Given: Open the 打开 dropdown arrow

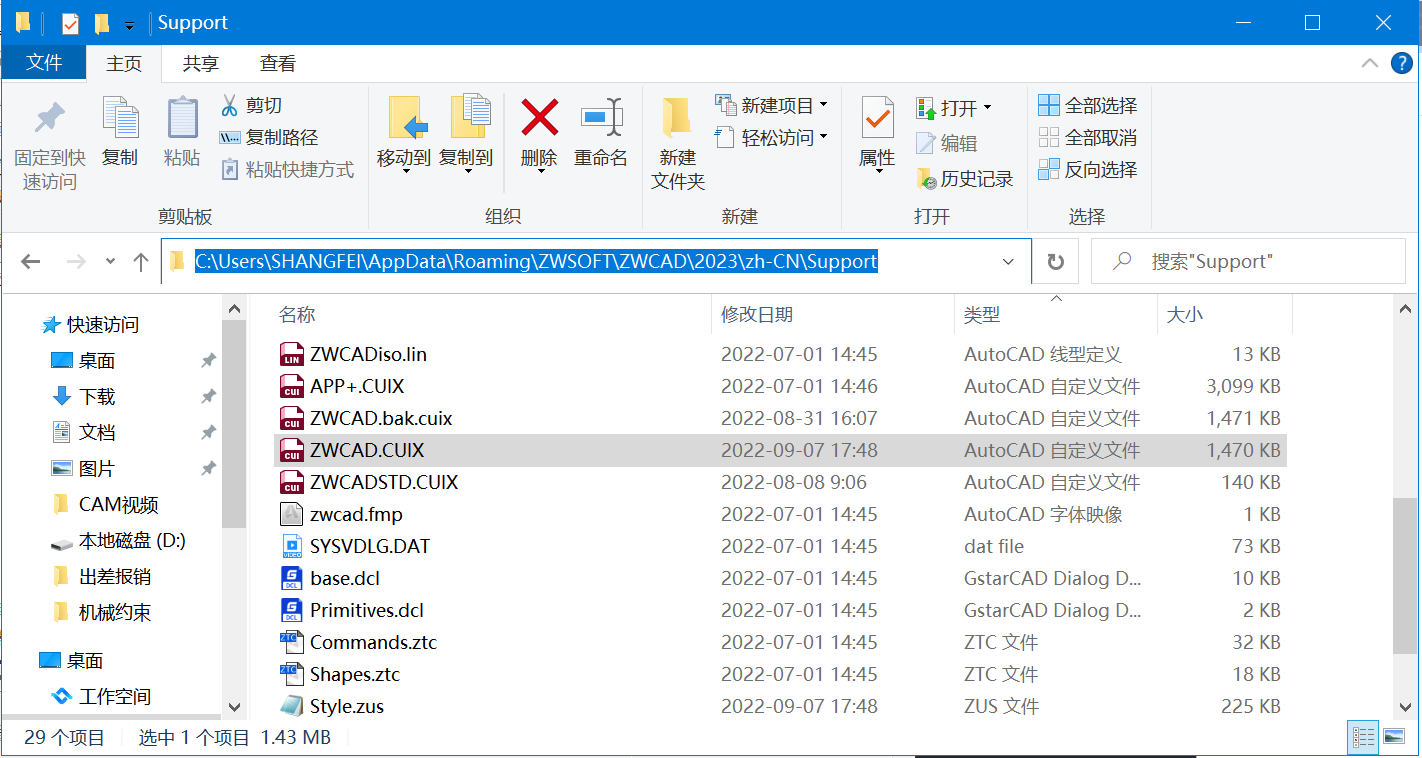Looking at the screenshot, I should [x=987, y=107].
